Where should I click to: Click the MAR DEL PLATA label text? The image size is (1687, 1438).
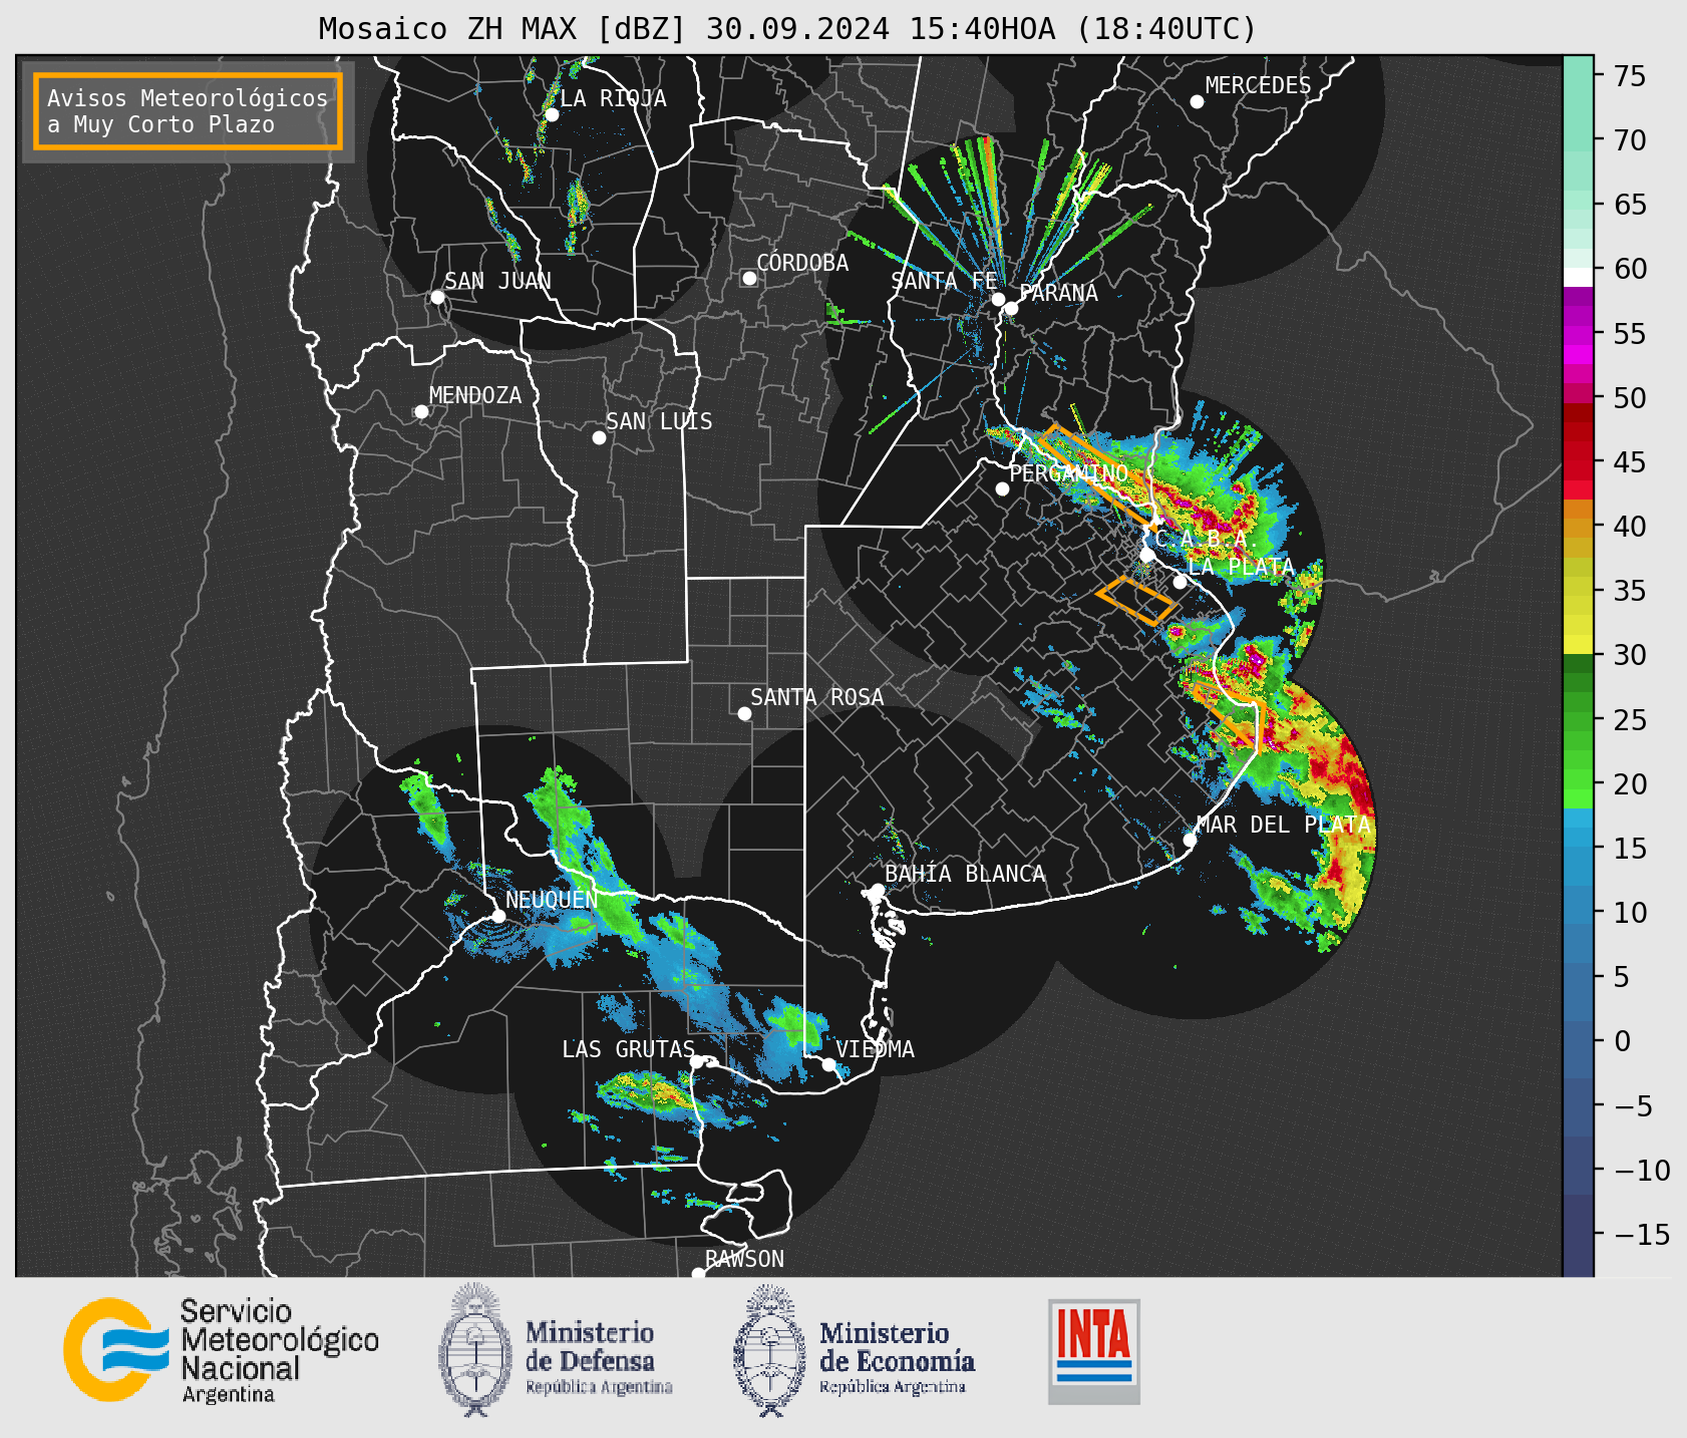pos(1283,825)
